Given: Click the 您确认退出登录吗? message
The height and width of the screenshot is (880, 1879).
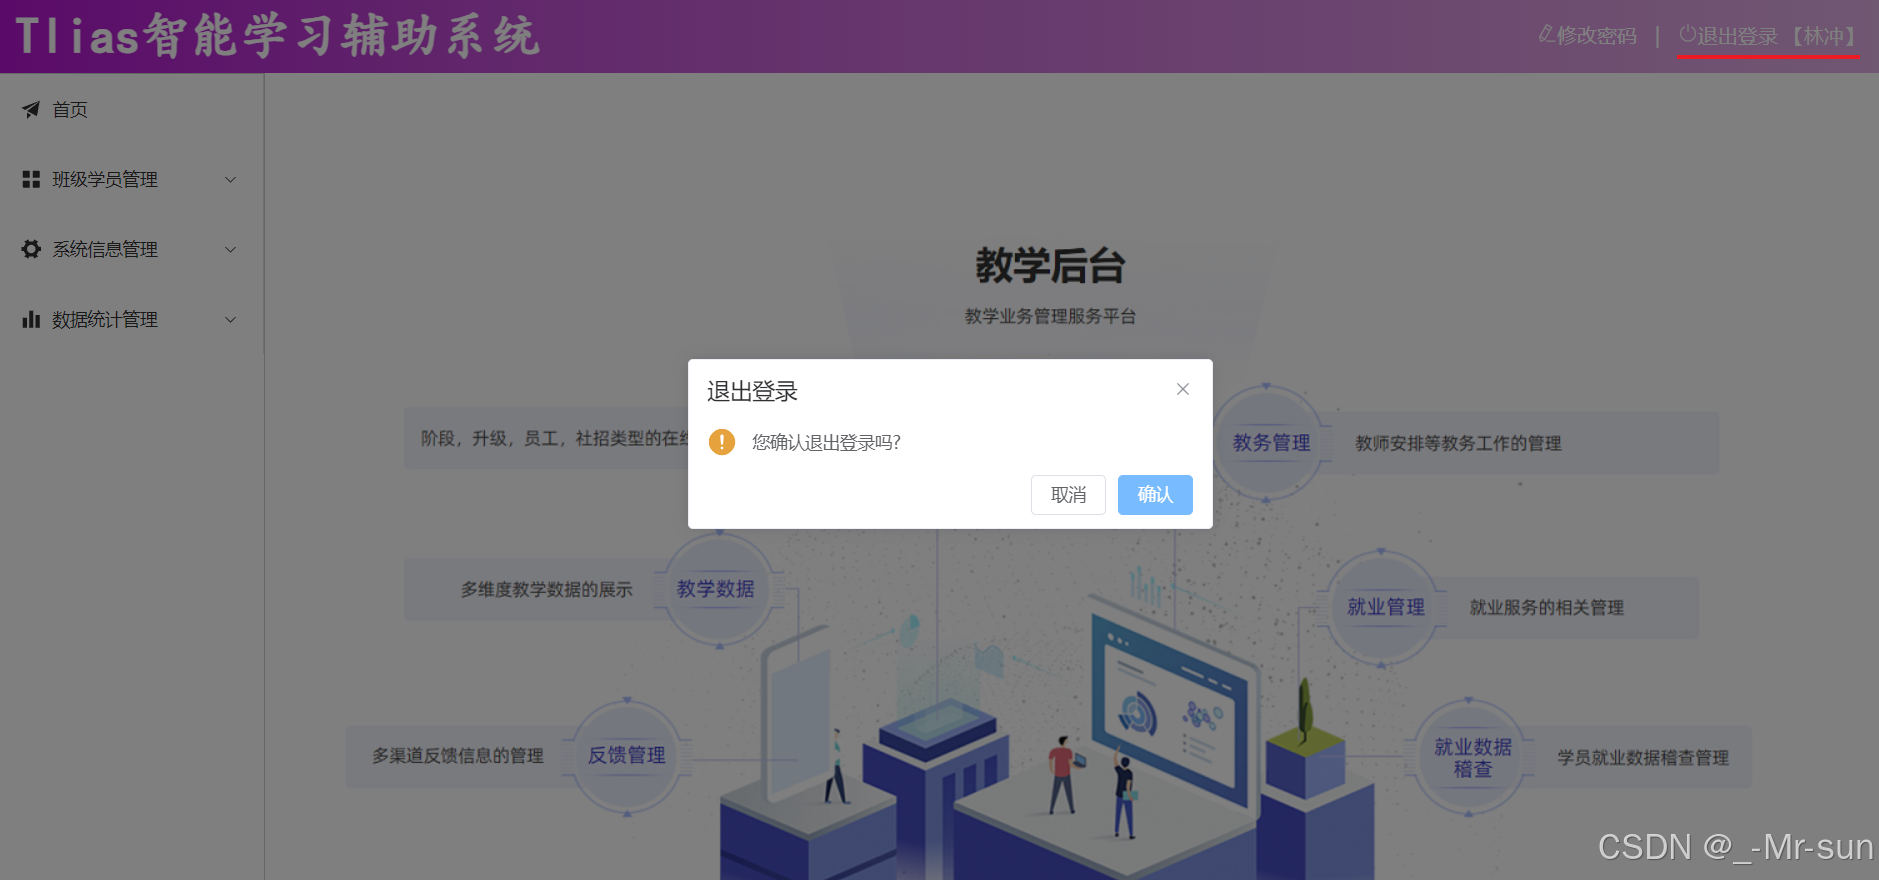Looking at the screenshot, I should (x=826, y=442).
